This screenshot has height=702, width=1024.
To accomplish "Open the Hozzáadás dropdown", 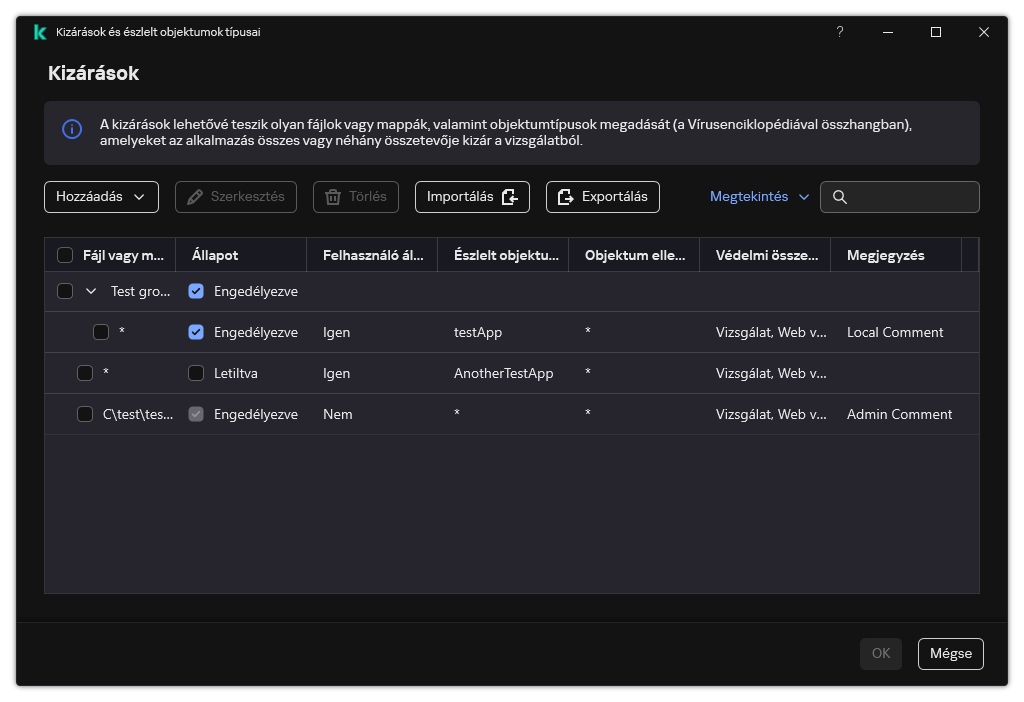I will 101,197.
